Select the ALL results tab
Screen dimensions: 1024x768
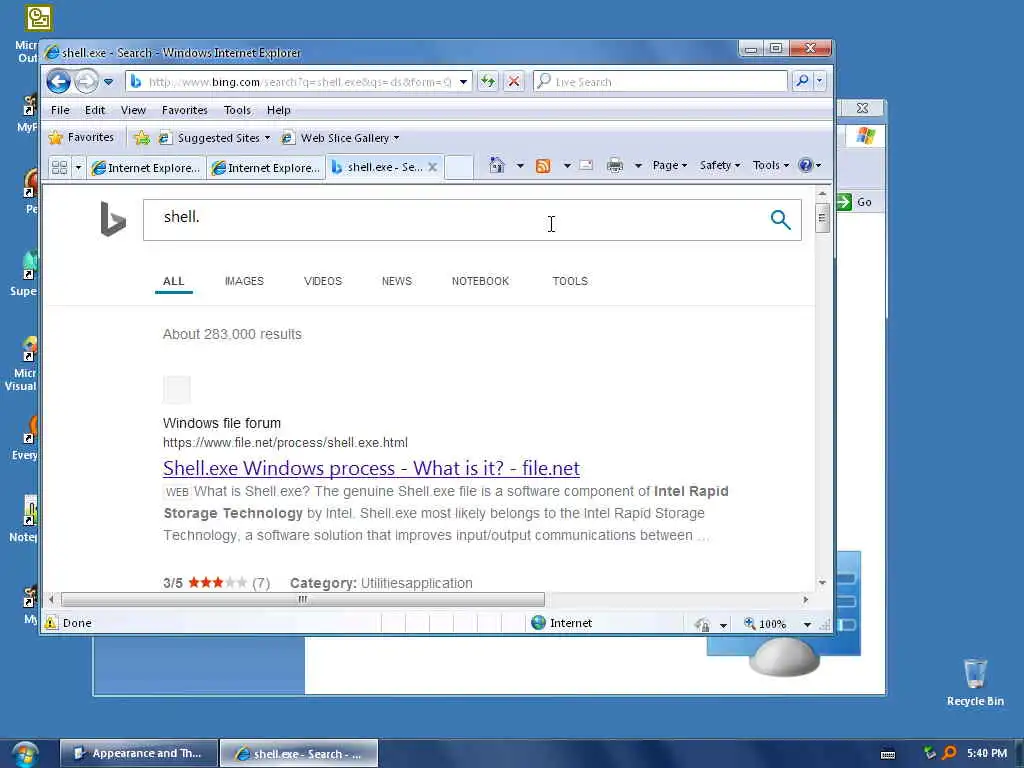coord(174,281)
